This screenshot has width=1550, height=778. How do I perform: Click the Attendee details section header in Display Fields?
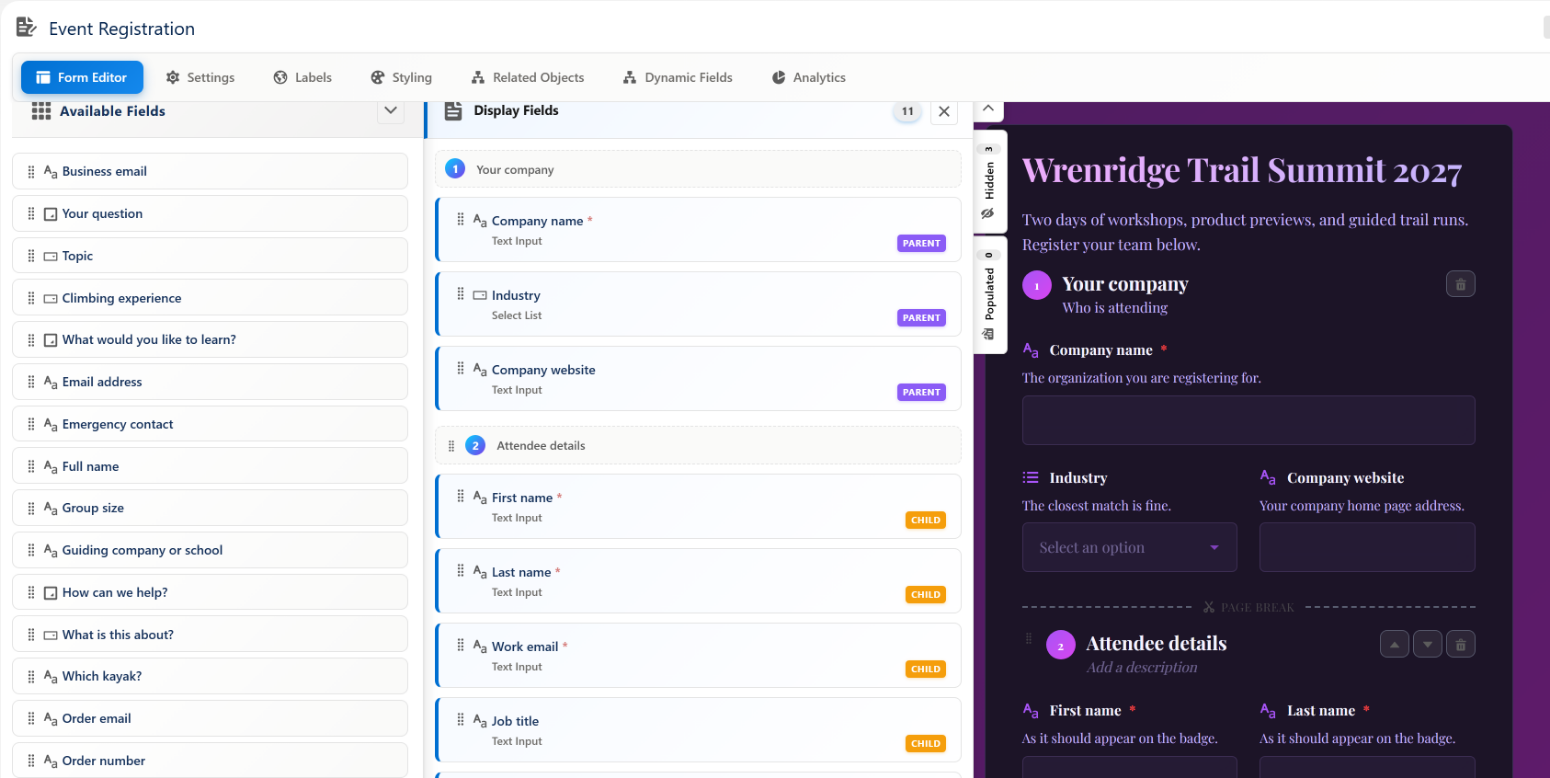click(x=698, y=445)
